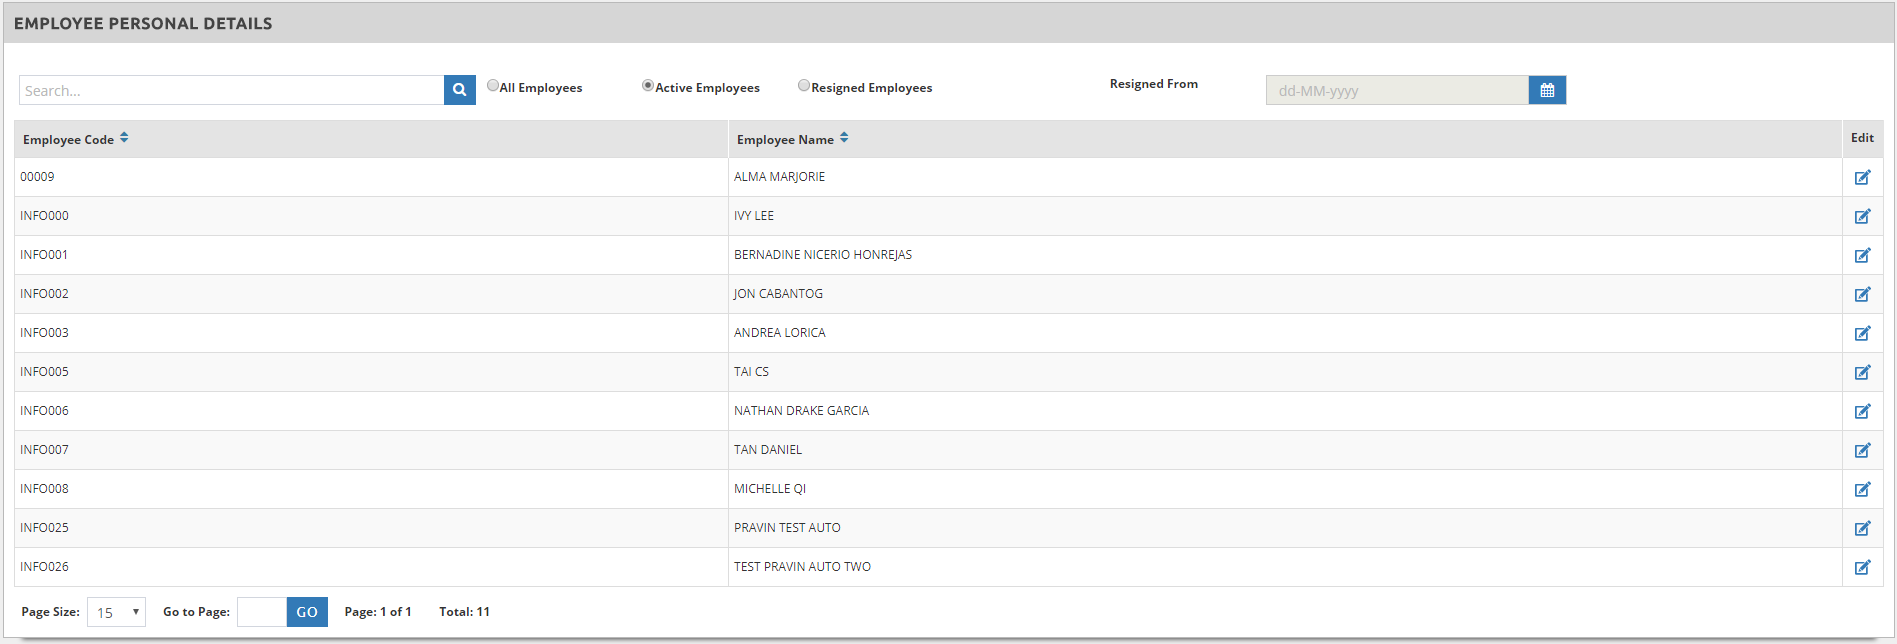Click employee name MICHELLE QI
1897x644 pixels.
(769, 489)
